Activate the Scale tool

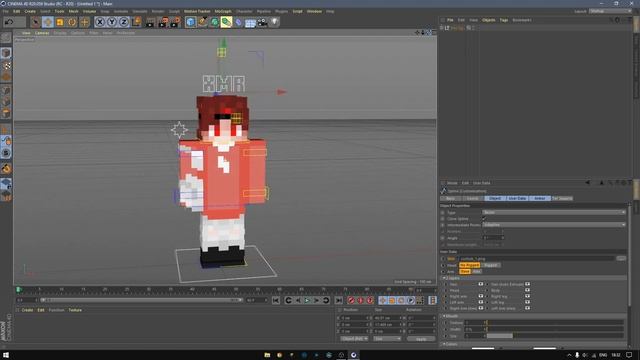[60, 22]
